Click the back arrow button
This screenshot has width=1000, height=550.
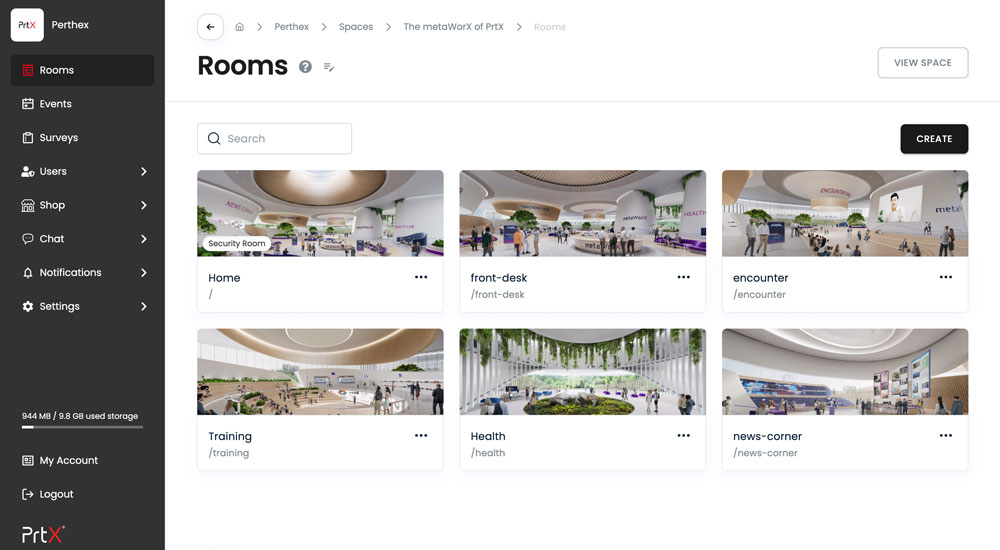tap(210, 27)
